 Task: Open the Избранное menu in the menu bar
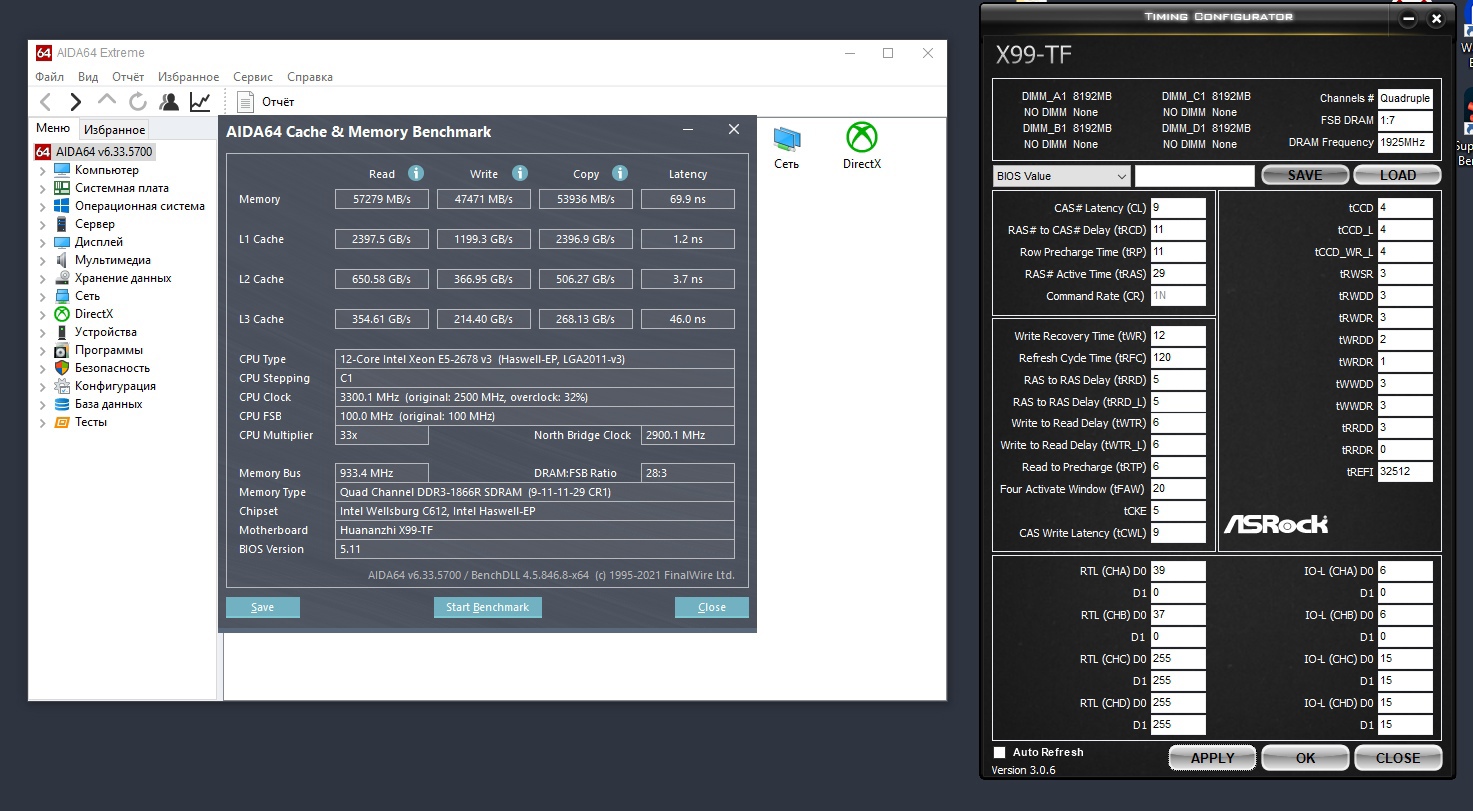click(x=189, y=77)
